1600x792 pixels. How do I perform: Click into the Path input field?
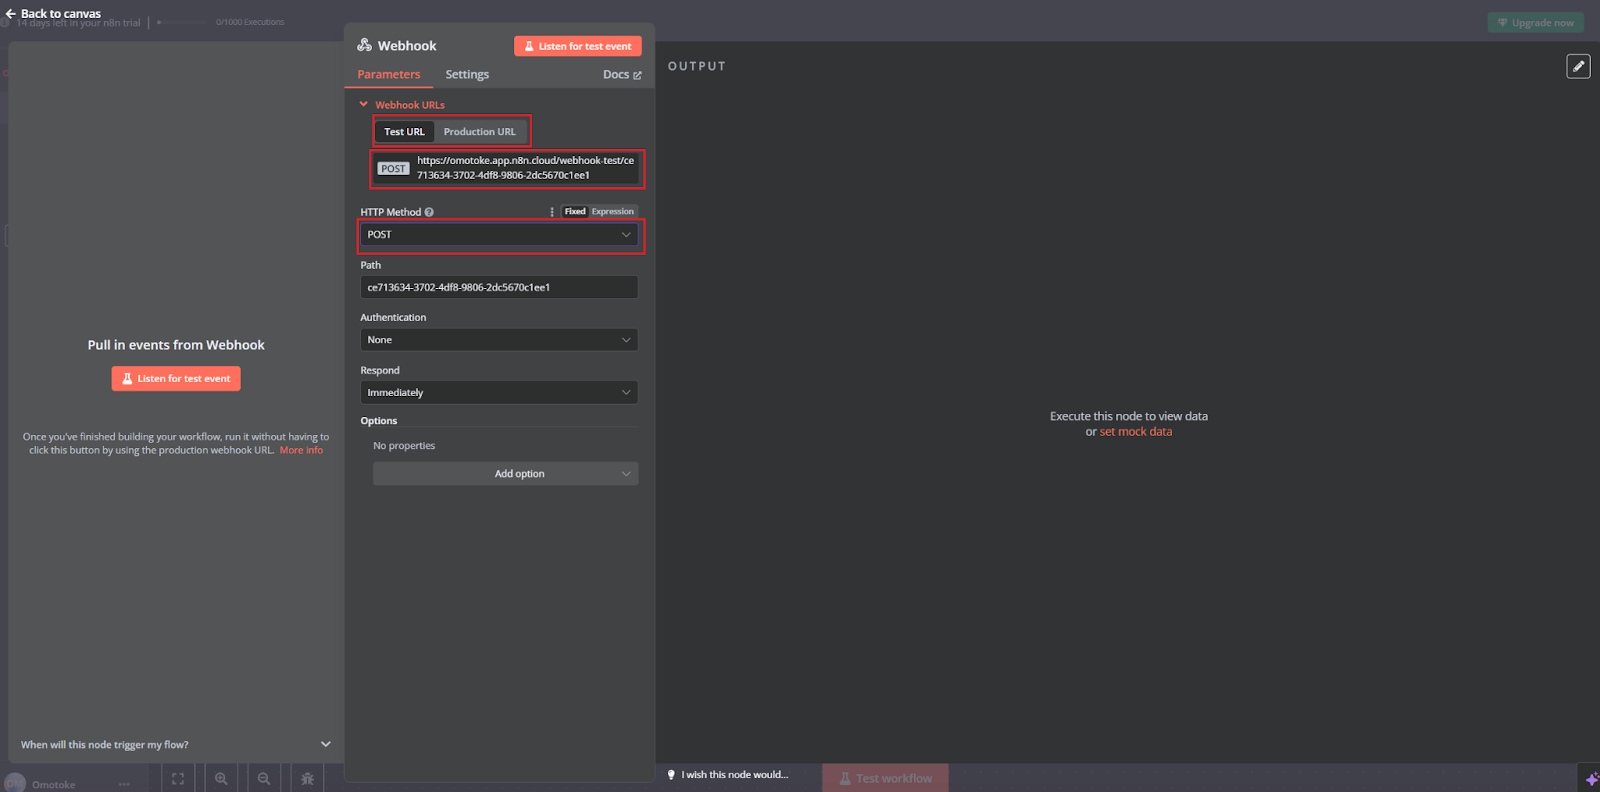tap(499, 287)
